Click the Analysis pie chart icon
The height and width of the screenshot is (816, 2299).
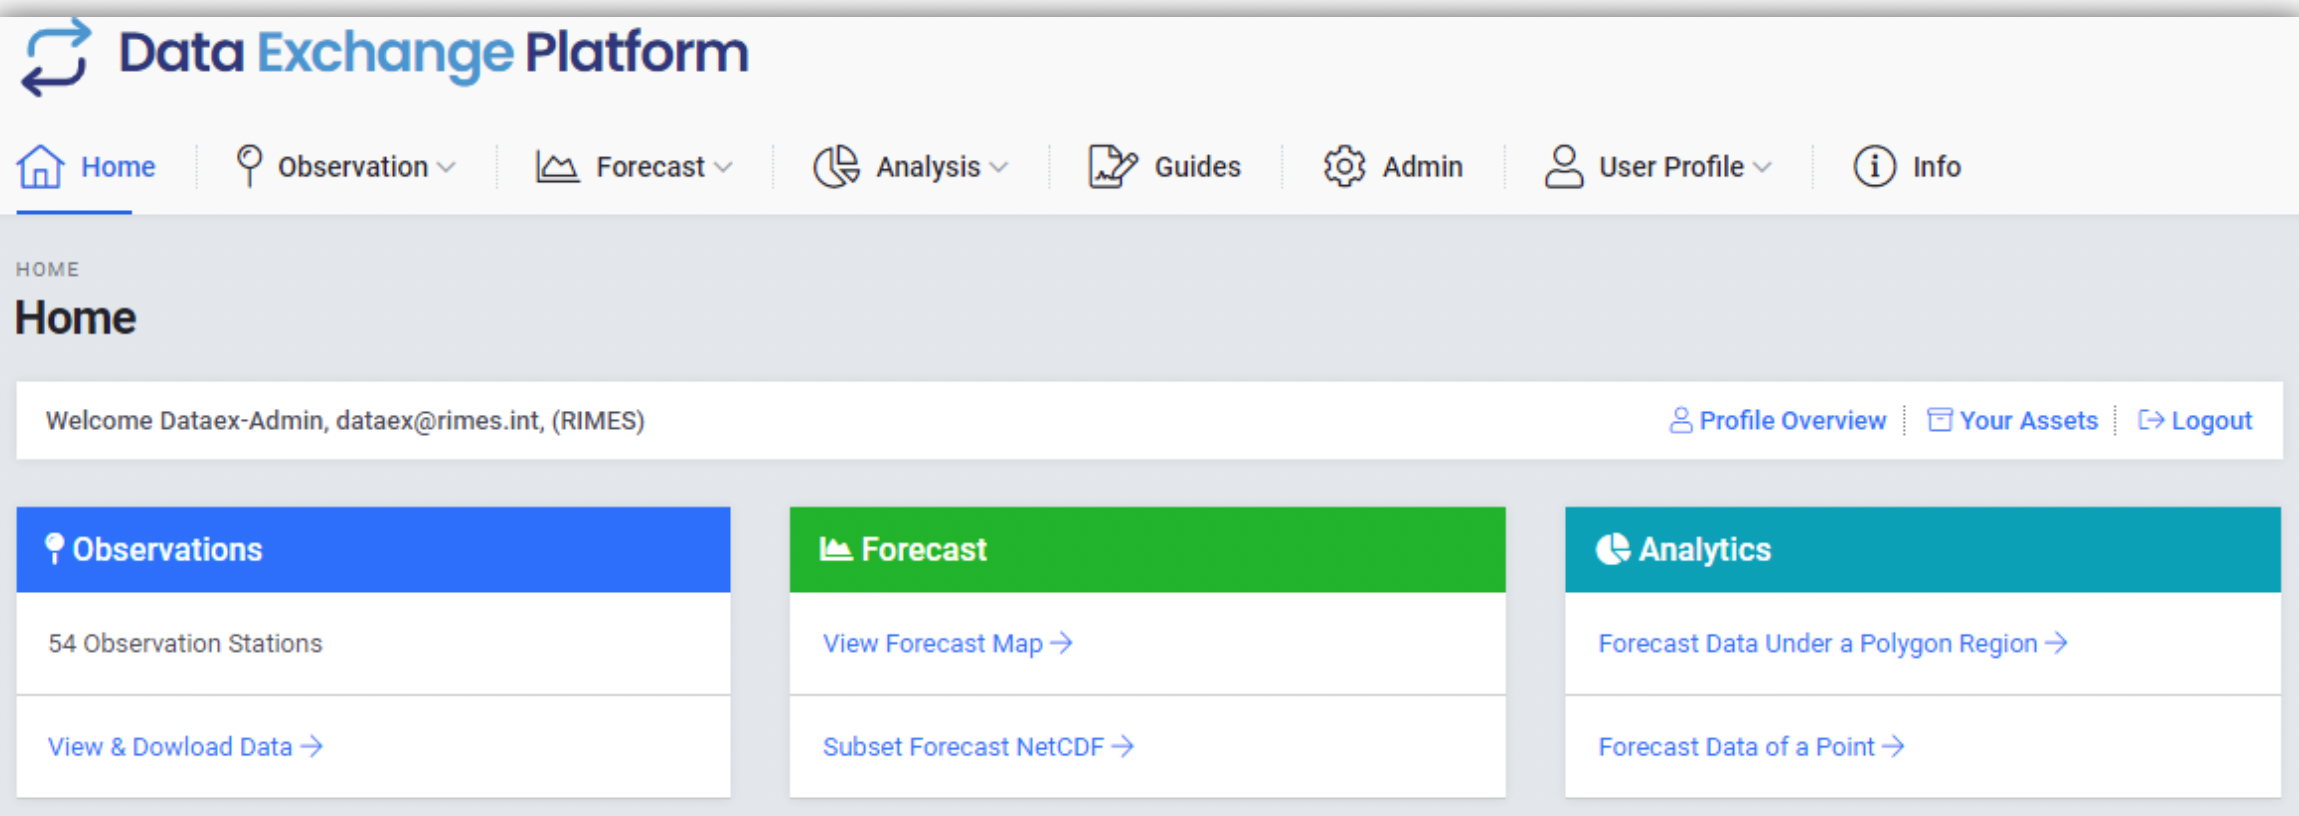[x=836, y=167]
